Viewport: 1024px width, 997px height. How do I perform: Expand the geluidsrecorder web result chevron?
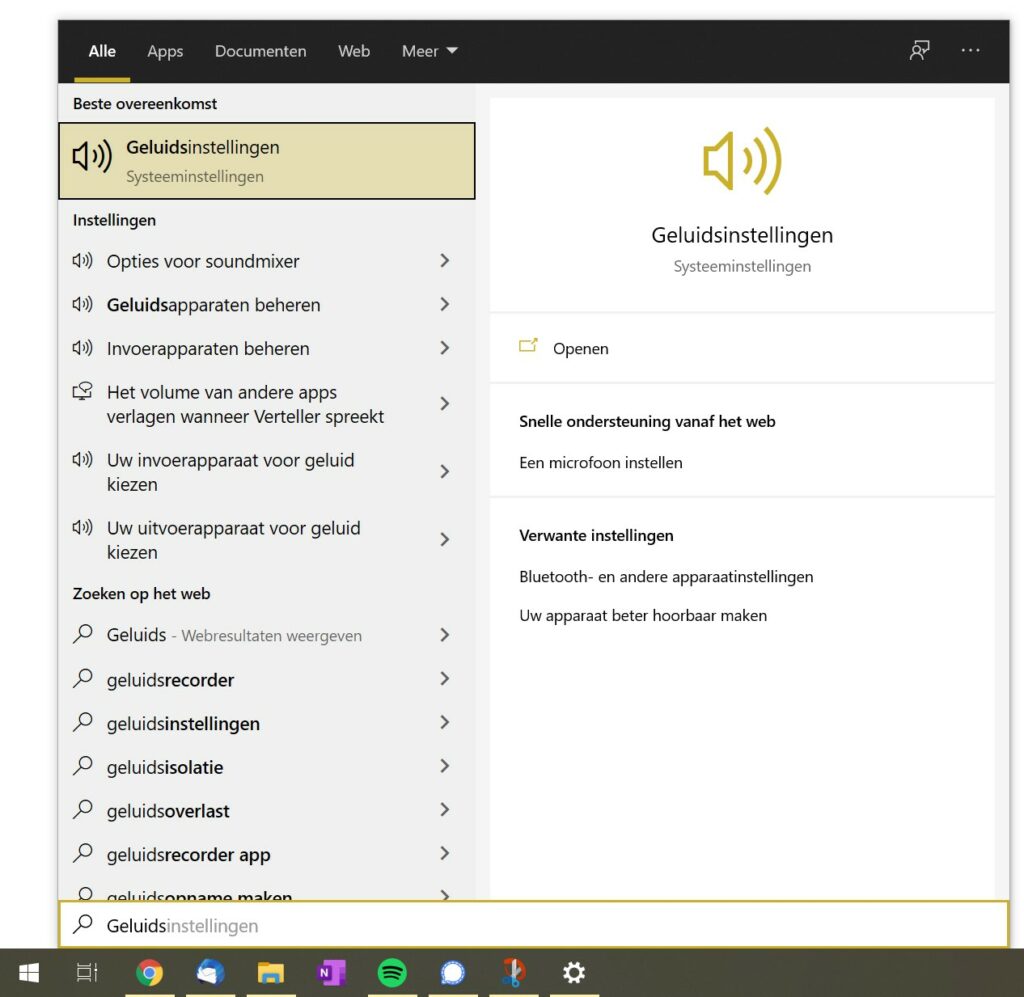click(445, 679)
